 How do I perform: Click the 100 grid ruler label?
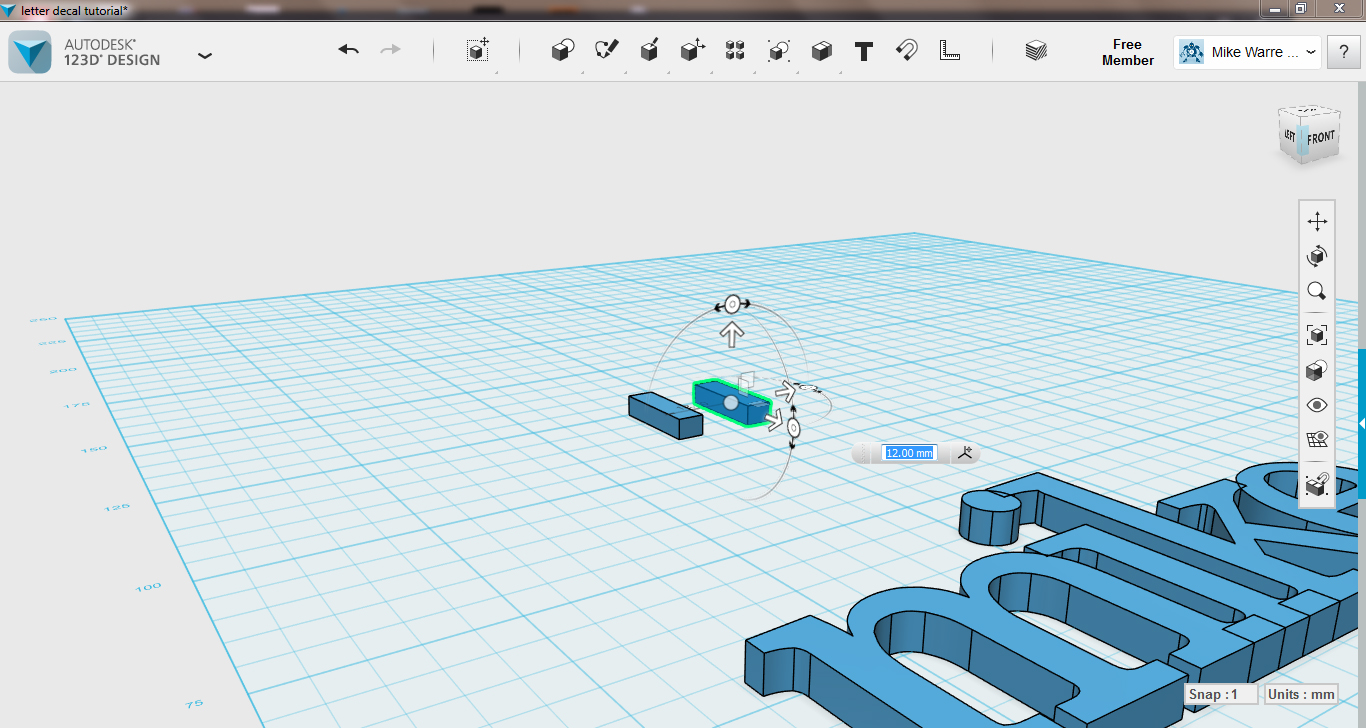coord(148,587)
